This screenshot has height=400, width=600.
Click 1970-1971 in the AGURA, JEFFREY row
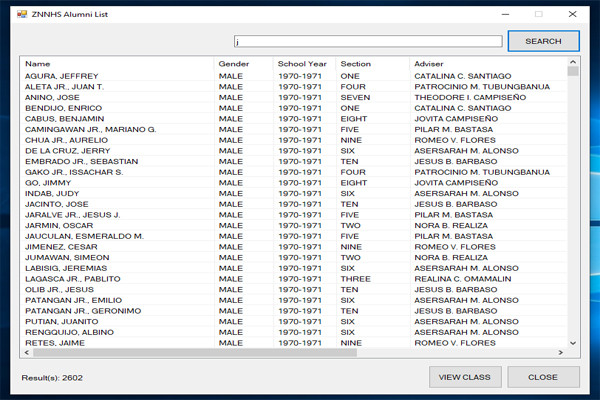(300, 76)
